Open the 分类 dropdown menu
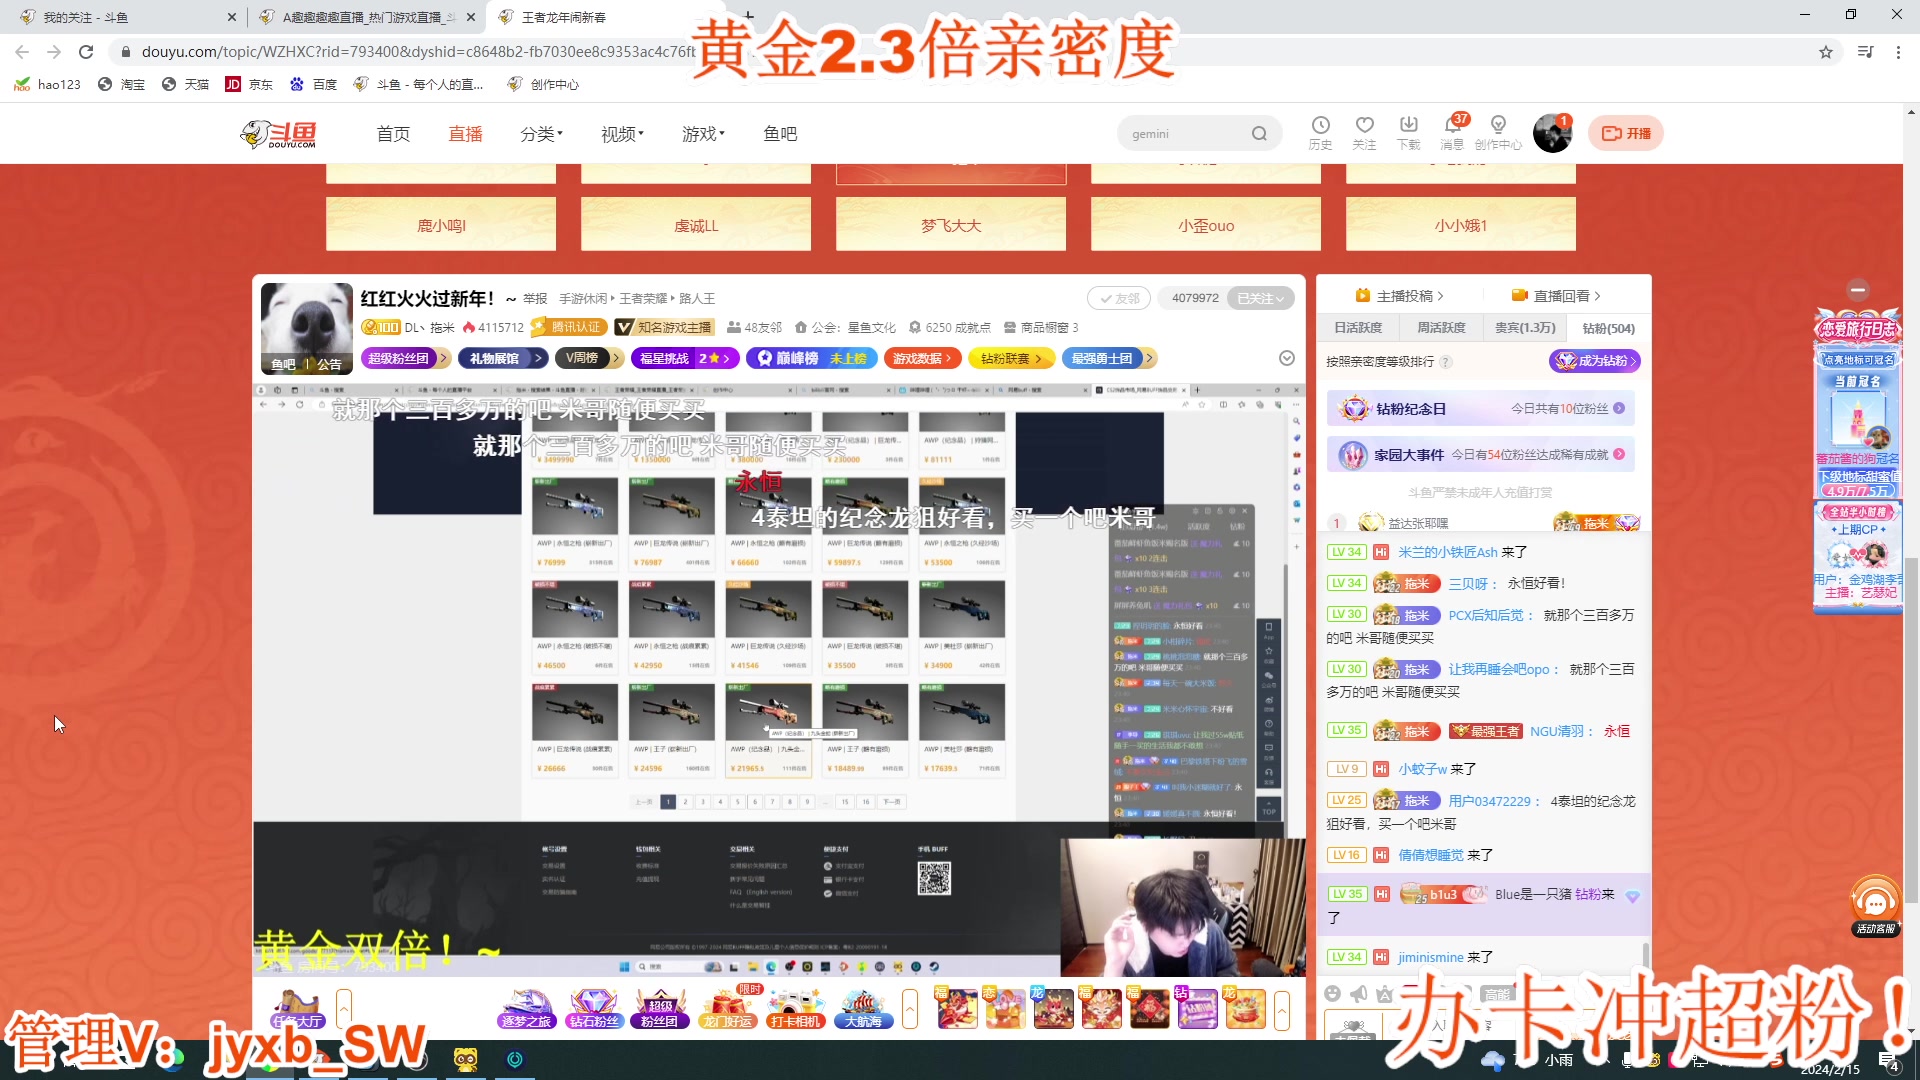This screenshot has height=1080, width=1920. pos(541,134)
